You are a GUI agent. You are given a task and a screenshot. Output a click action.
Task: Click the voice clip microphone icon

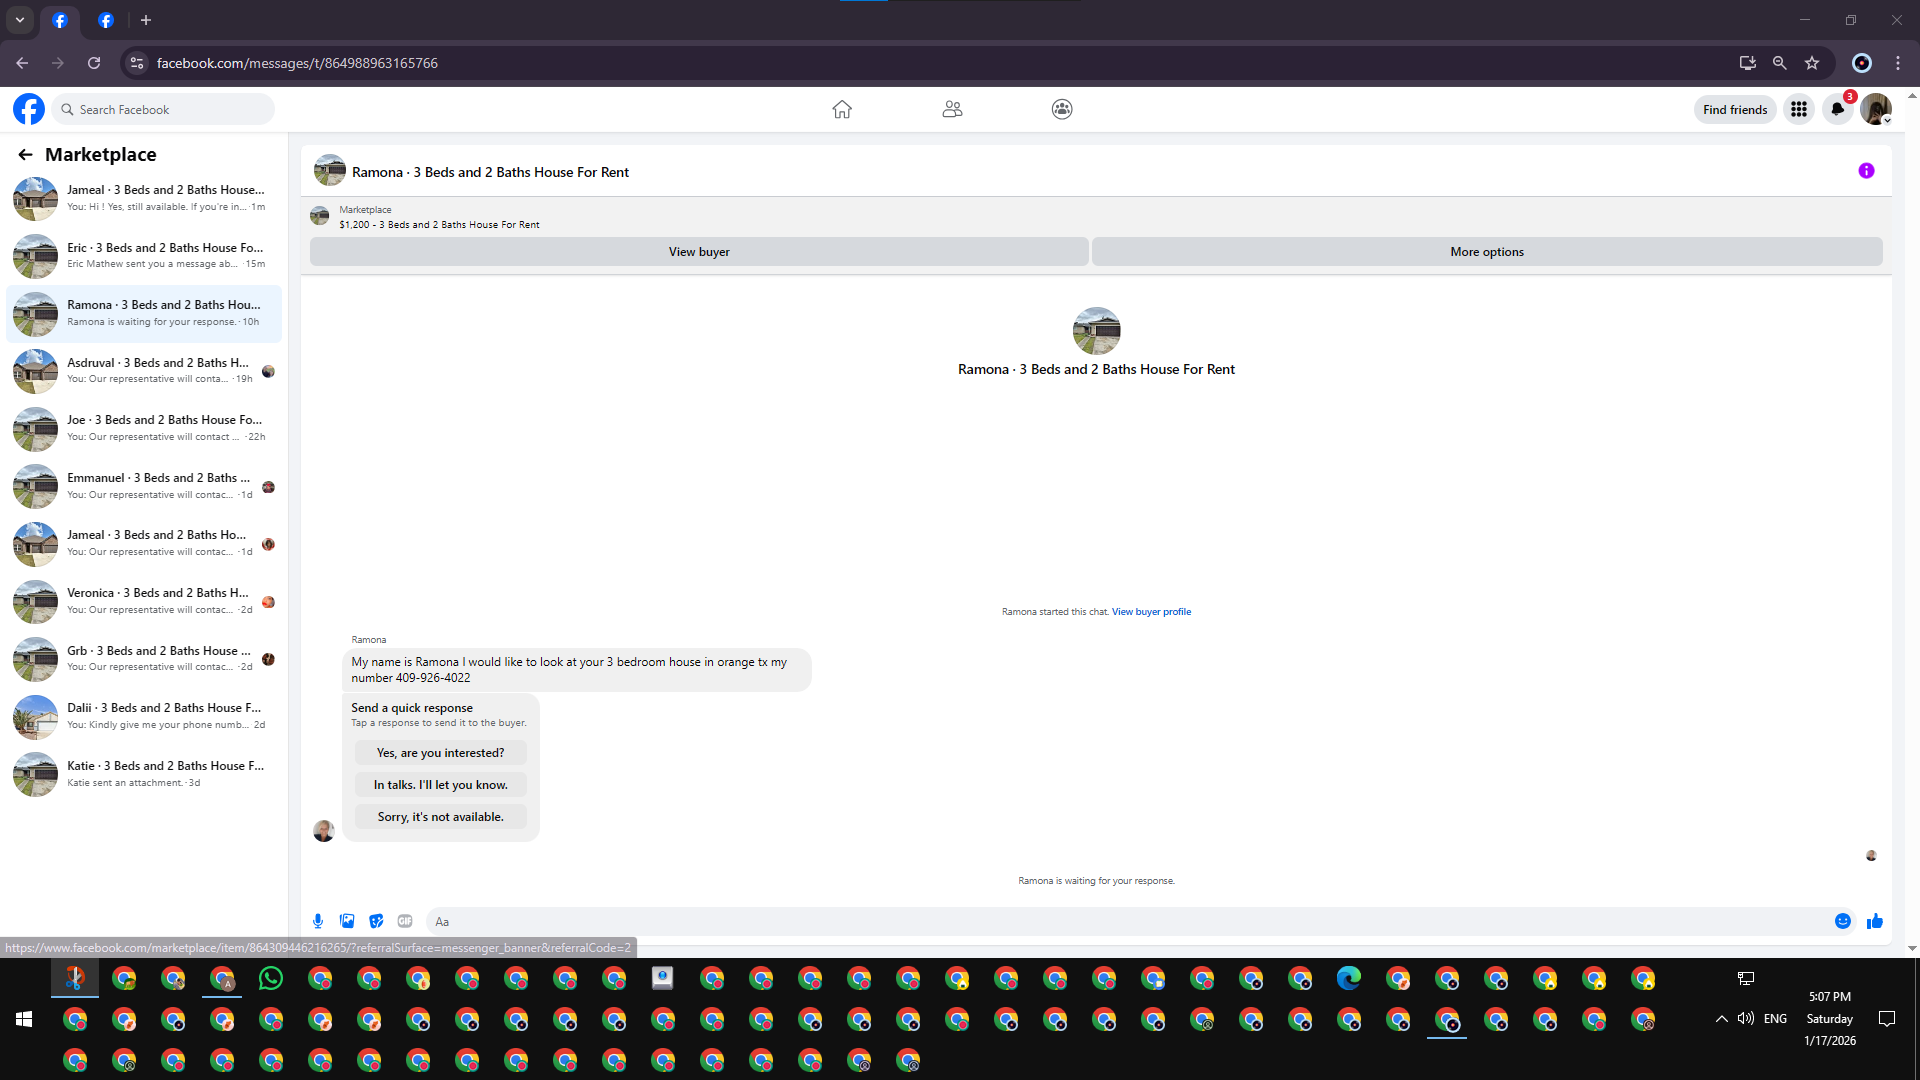[x=318, y=921]
